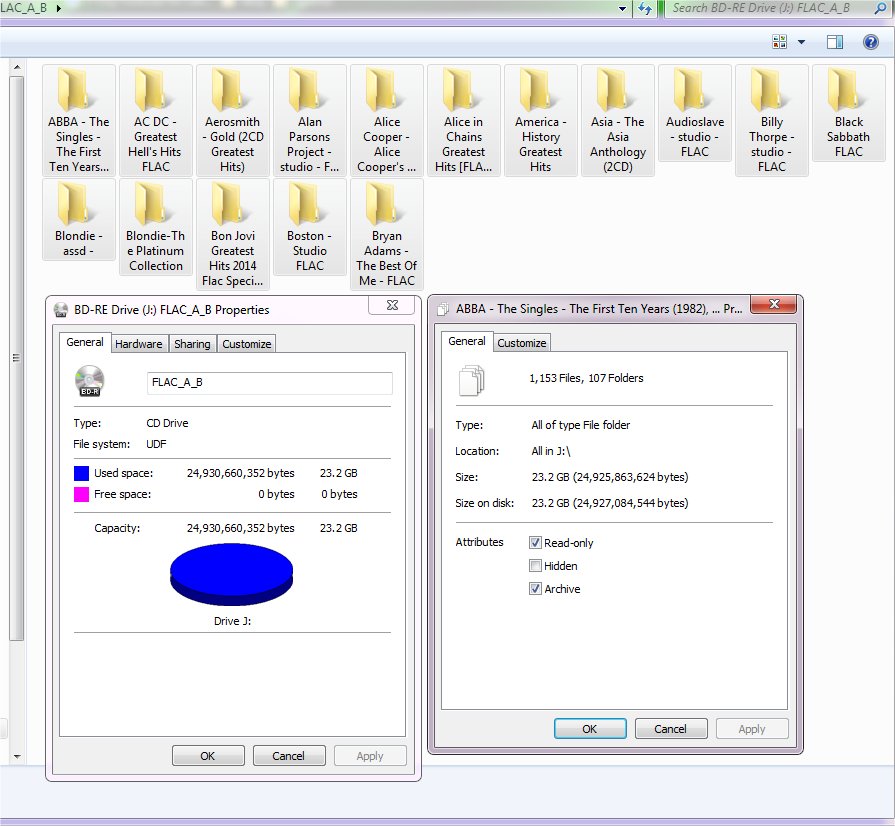The height and width of the screenshot is (826, 895).
Task: Click the blue Used space color swatch
Action: click(81, 473)
